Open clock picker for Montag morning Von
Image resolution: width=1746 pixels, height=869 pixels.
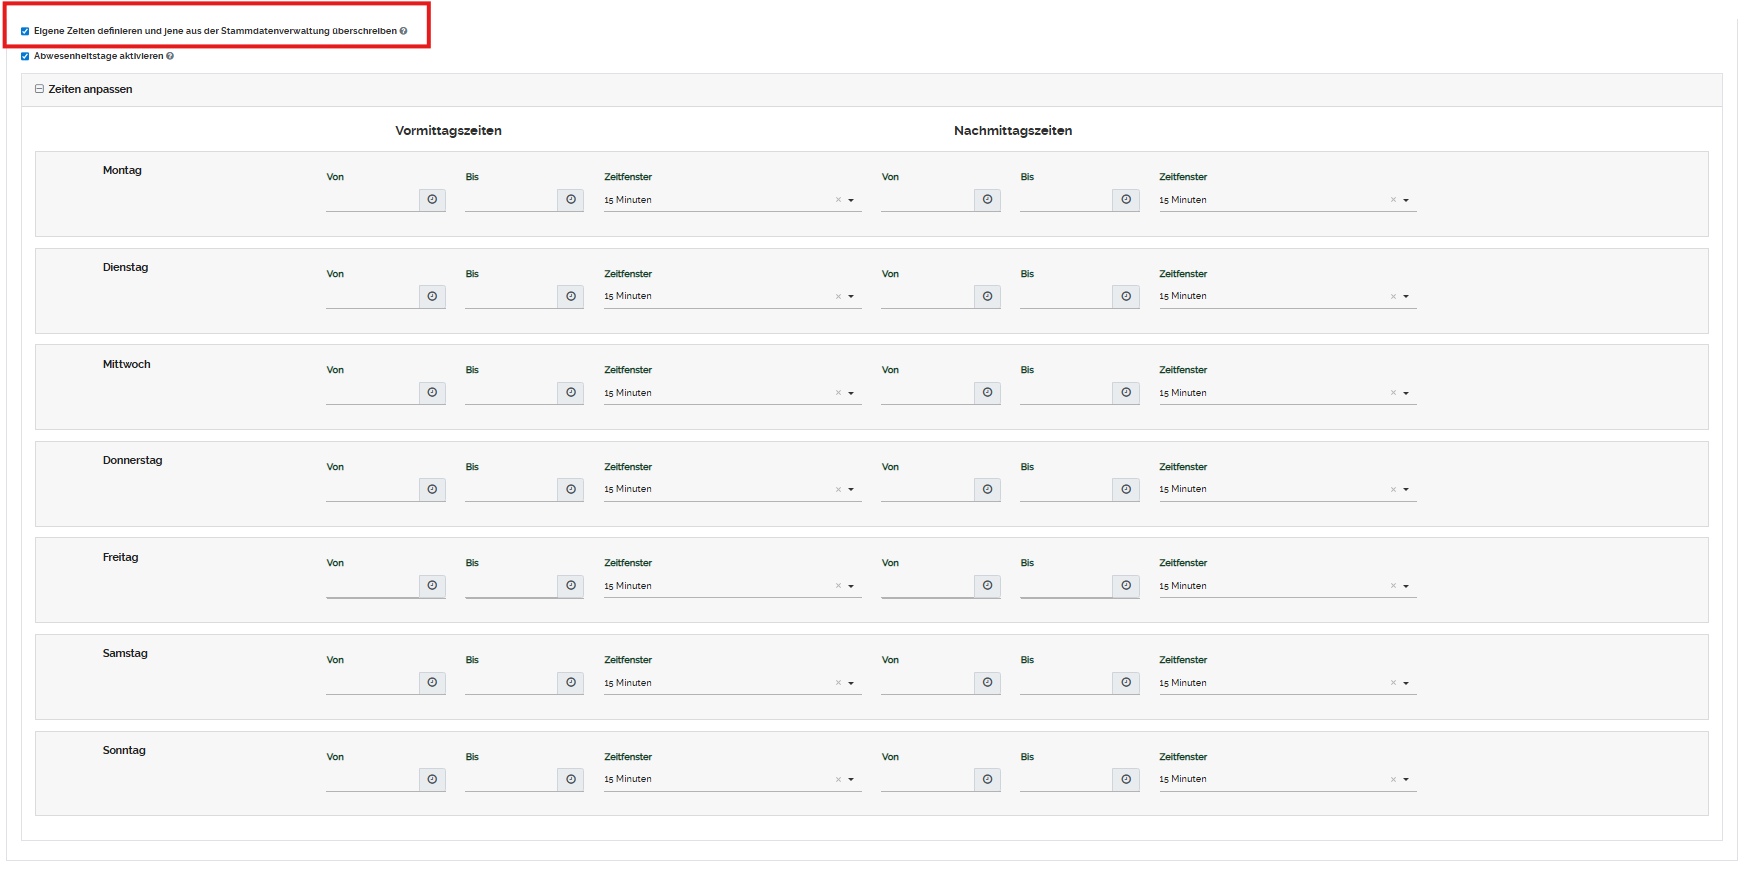pos(432,200)
